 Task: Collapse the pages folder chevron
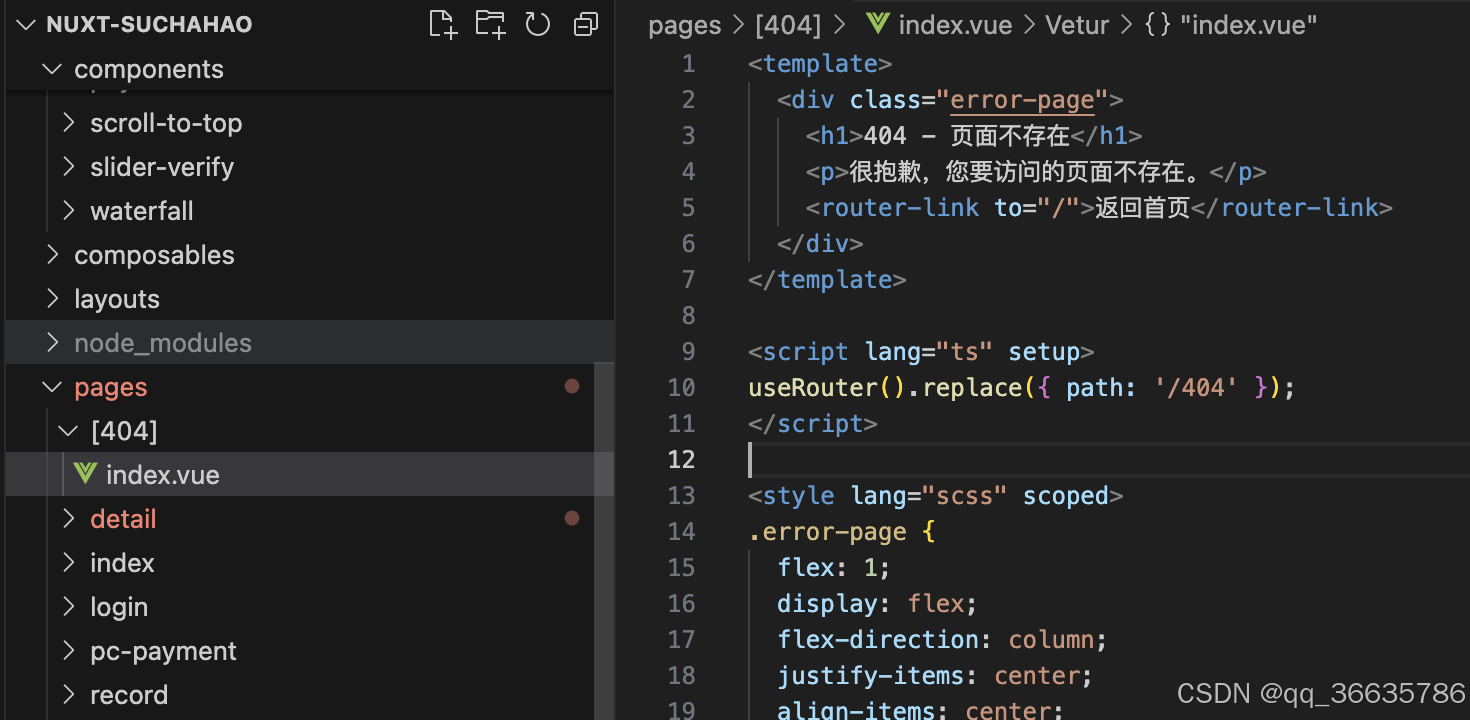[x=52, y=387]
